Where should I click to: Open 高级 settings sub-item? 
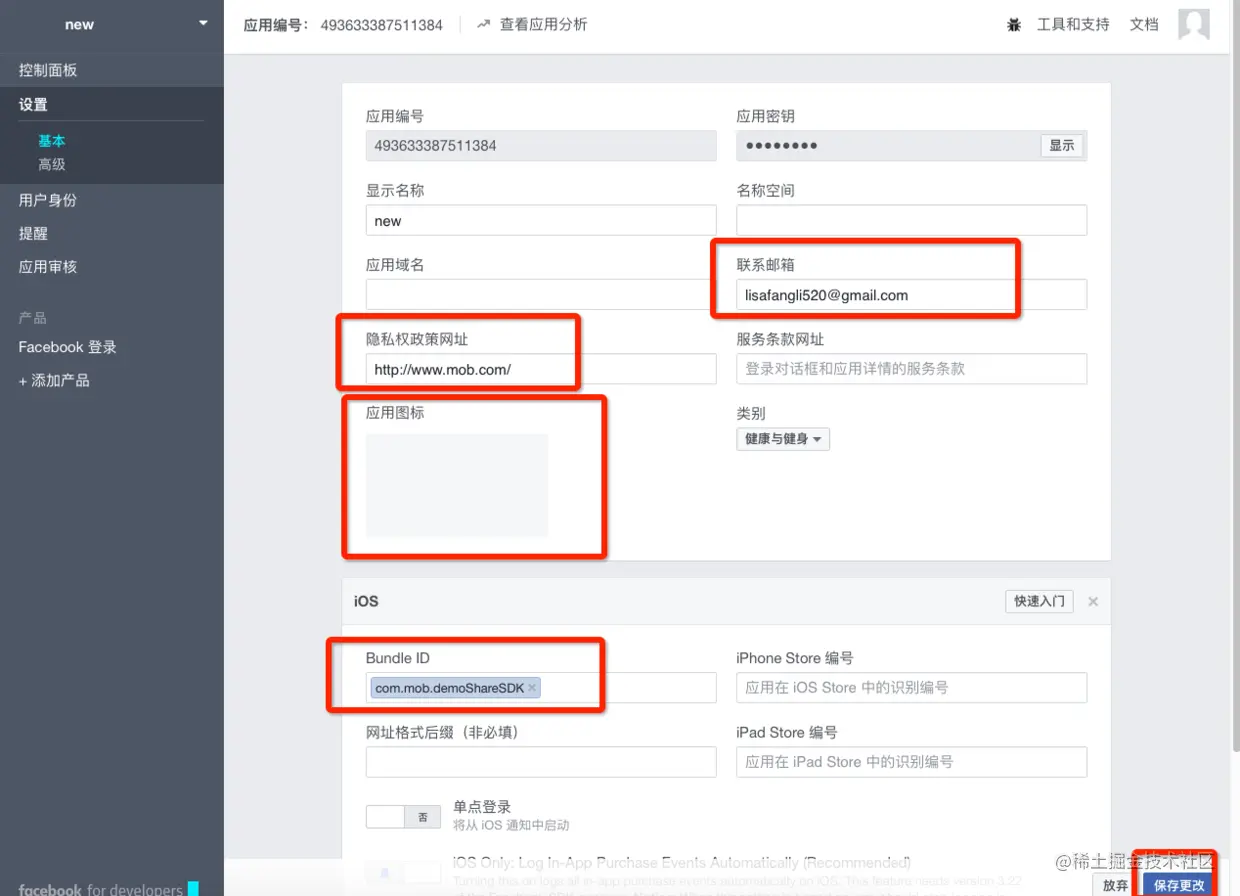point(52,164)
